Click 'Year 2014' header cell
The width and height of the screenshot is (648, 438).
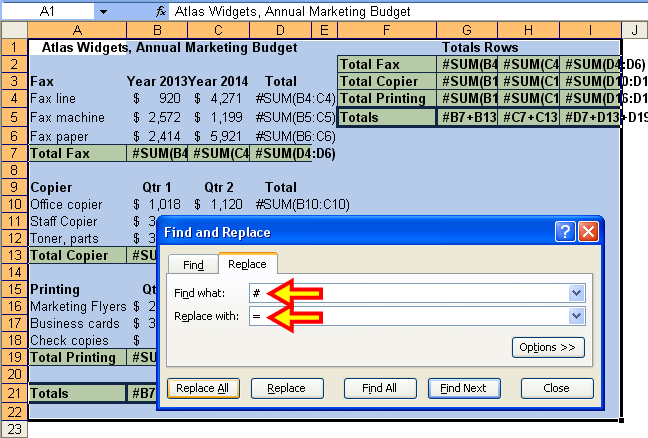click(219, 81)
